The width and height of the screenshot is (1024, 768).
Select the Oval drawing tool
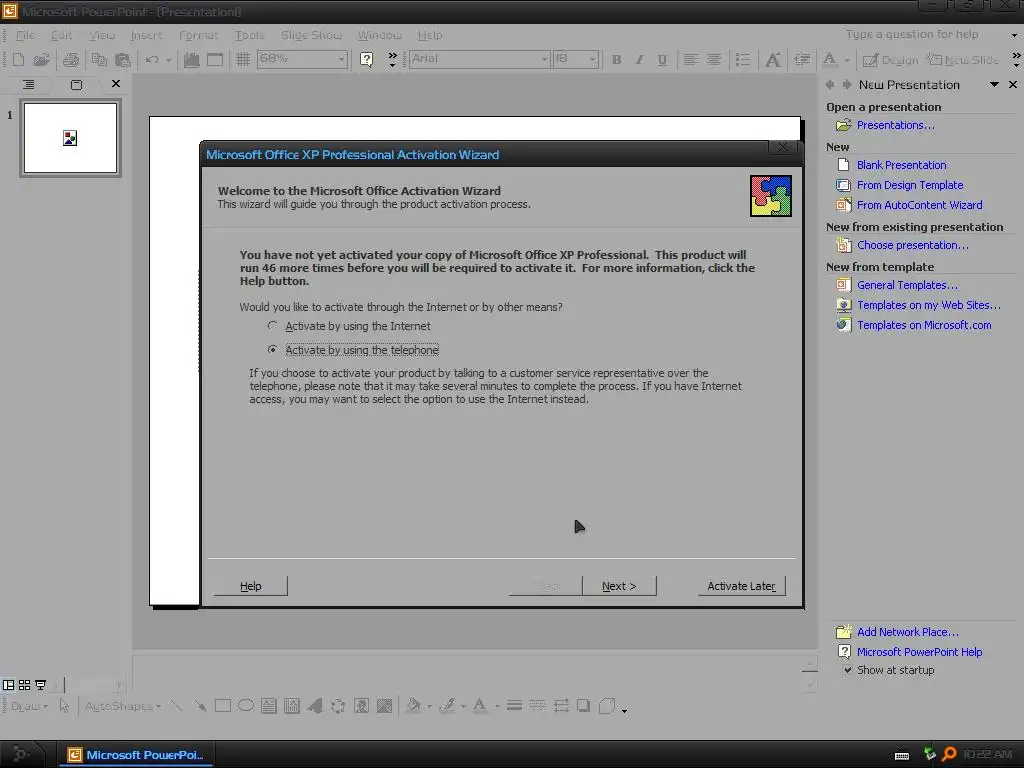click(x=246, y=705)
